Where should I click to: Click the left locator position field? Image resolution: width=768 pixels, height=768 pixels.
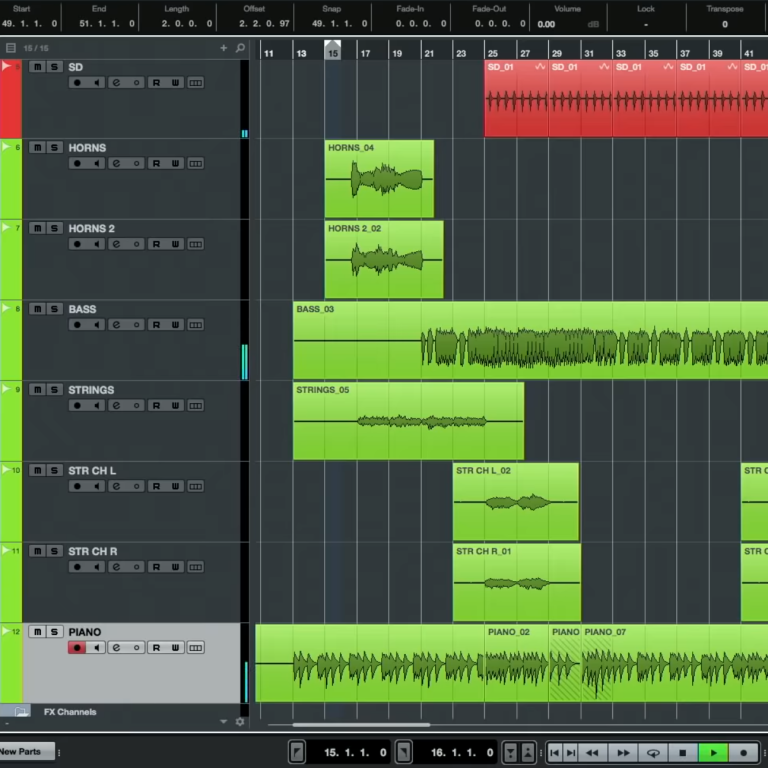[x=354, y=752]
